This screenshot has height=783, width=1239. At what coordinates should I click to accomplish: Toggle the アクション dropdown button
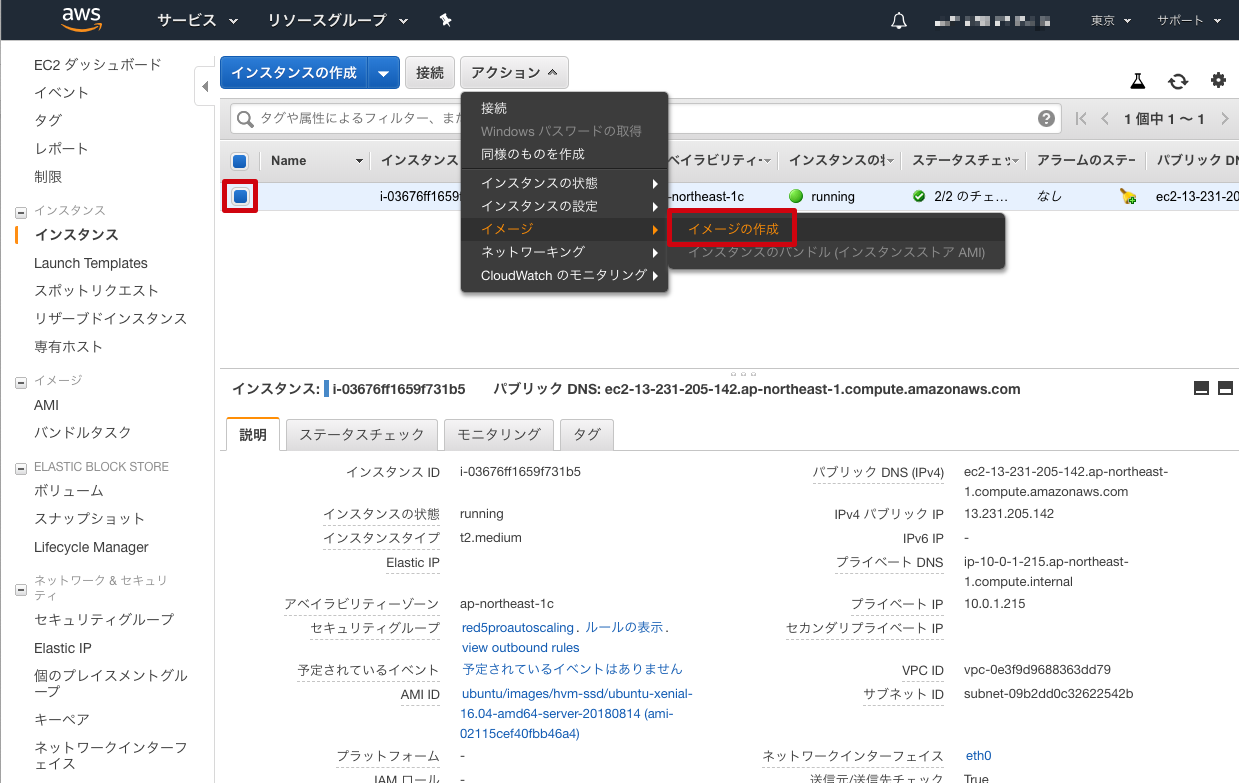515,73
